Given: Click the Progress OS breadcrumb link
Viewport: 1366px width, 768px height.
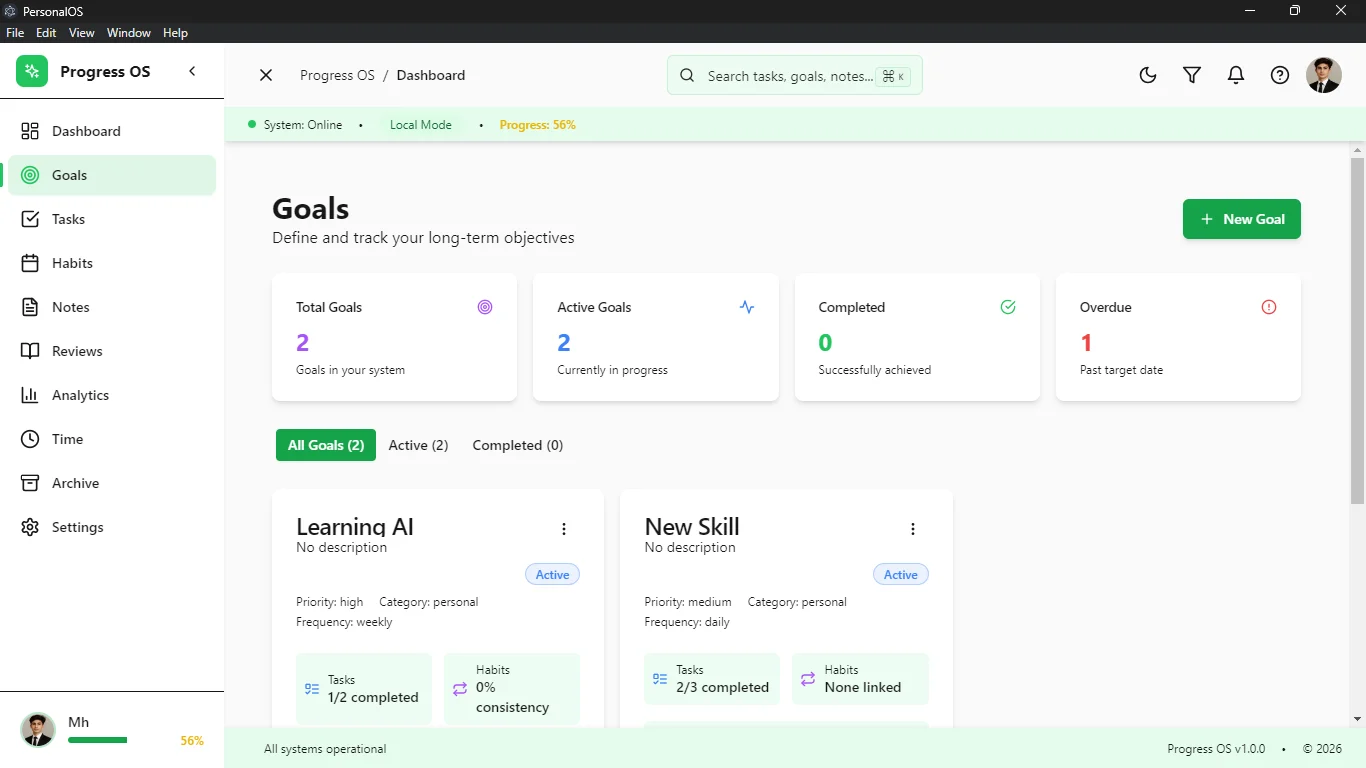Looking at the screenshot, I should (337, 75).
